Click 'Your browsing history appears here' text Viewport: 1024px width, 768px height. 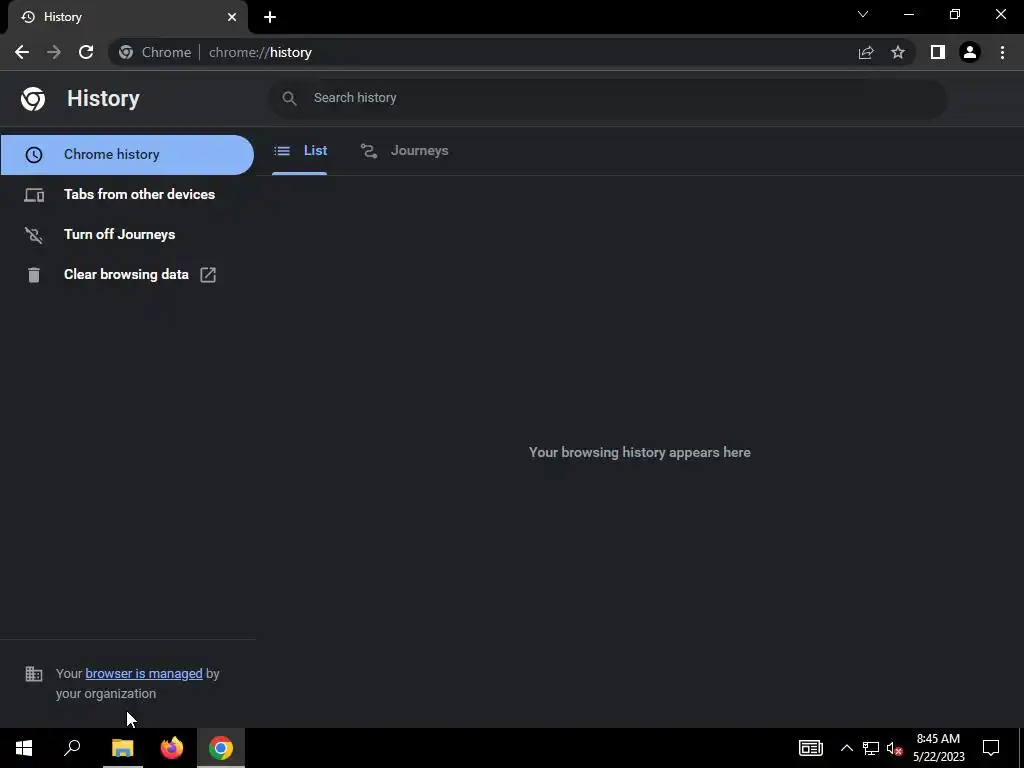click(639, 453)
